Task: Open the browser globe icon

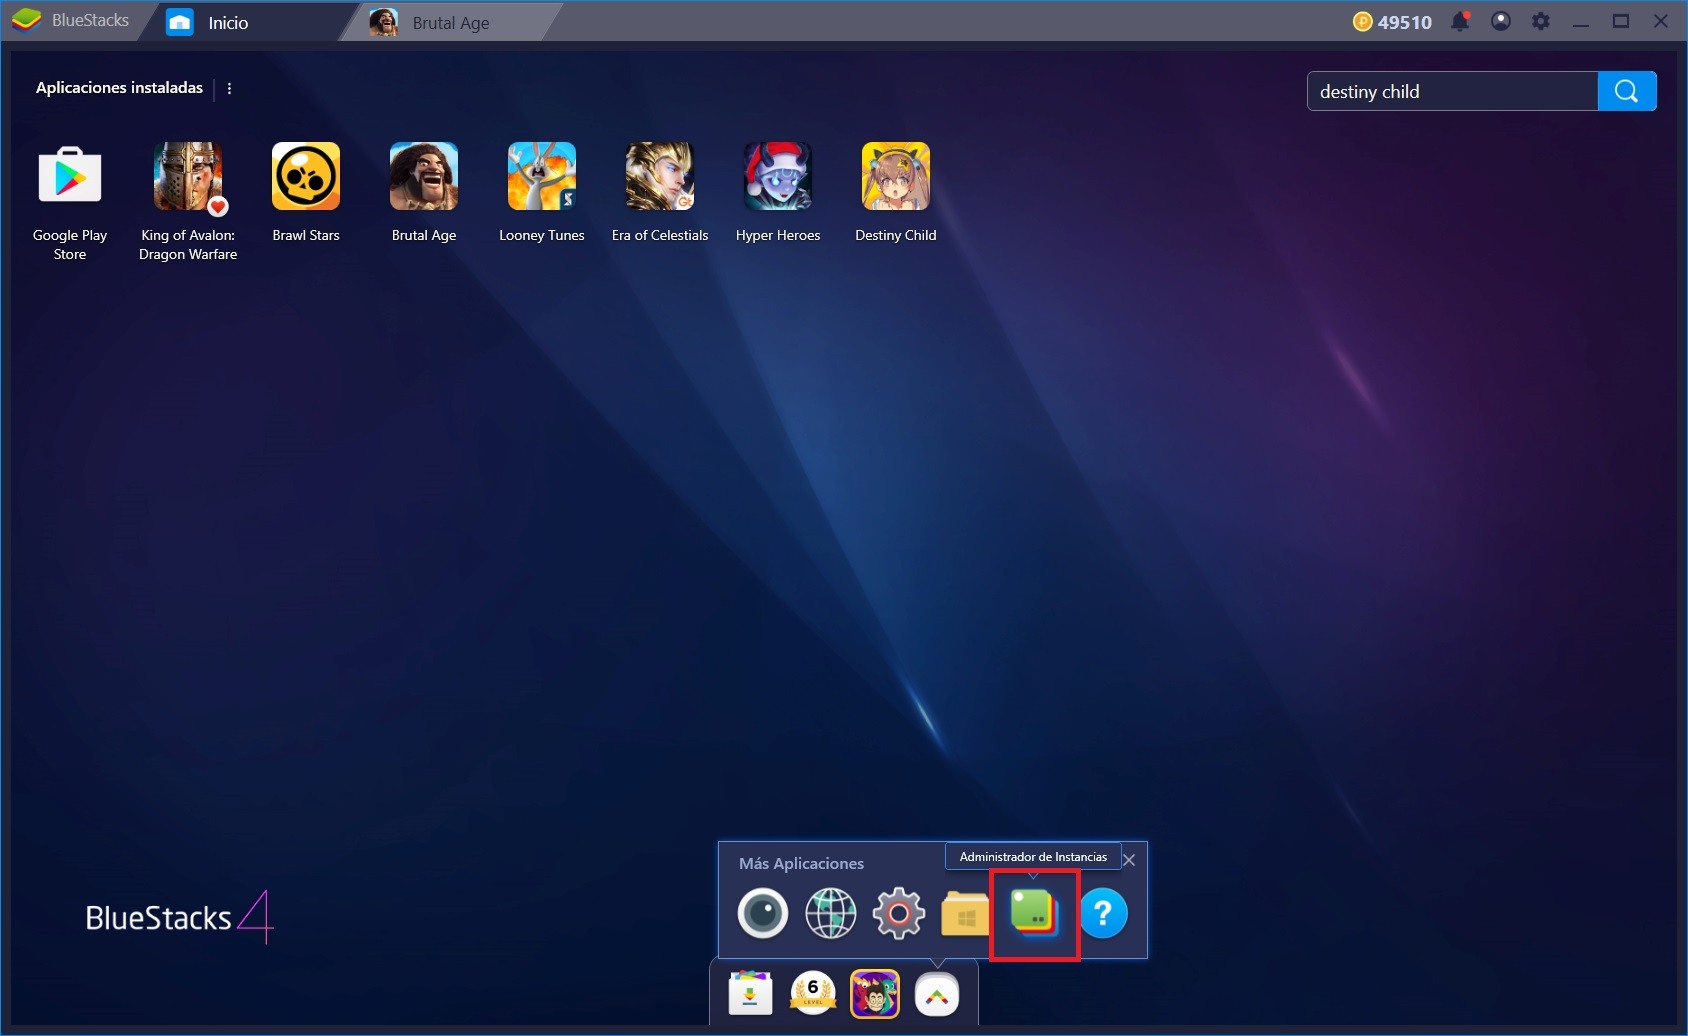Action: coord(831,913)
